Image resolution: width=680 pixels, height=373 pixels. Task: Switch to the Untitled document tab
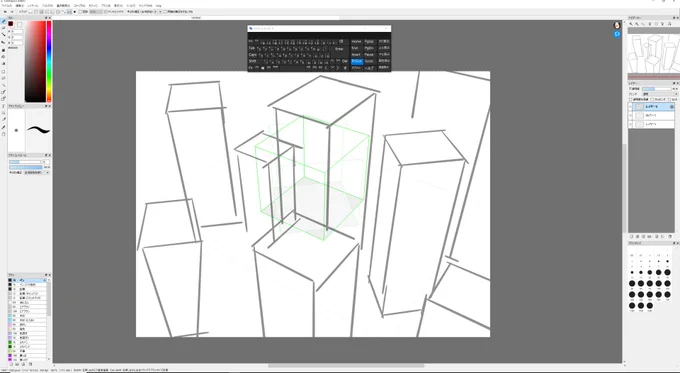click(196, 18)
